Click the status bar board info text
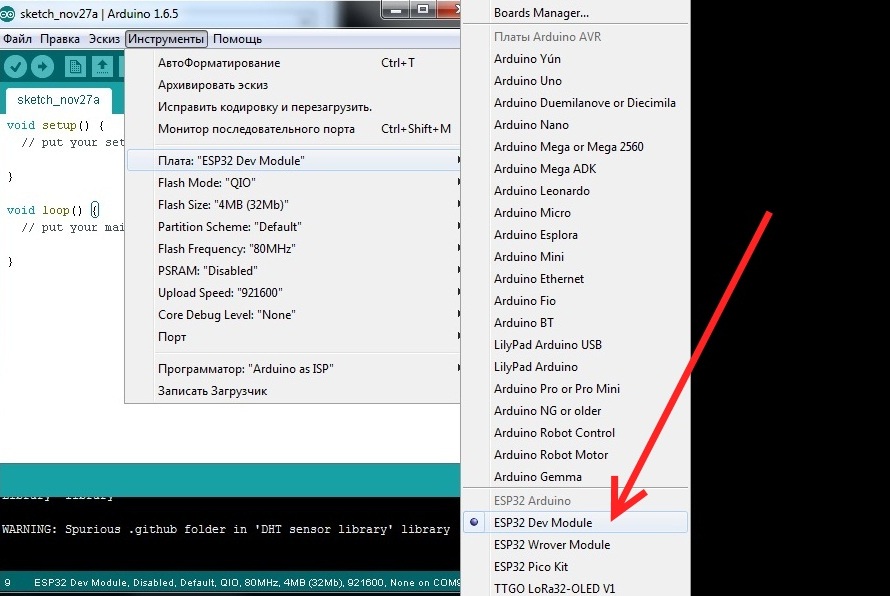Viewport: 890px width, 596px height. (x=246, y=582)
